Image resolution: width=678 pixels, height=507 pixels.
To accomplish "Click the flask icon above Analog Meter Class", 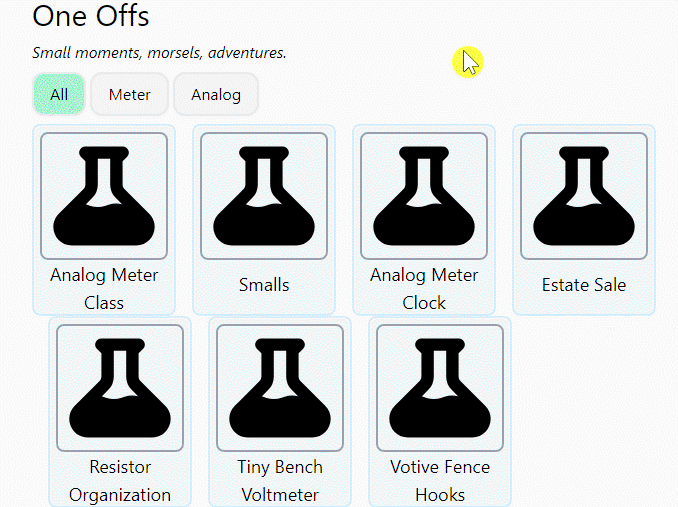I will pos(104,196).
